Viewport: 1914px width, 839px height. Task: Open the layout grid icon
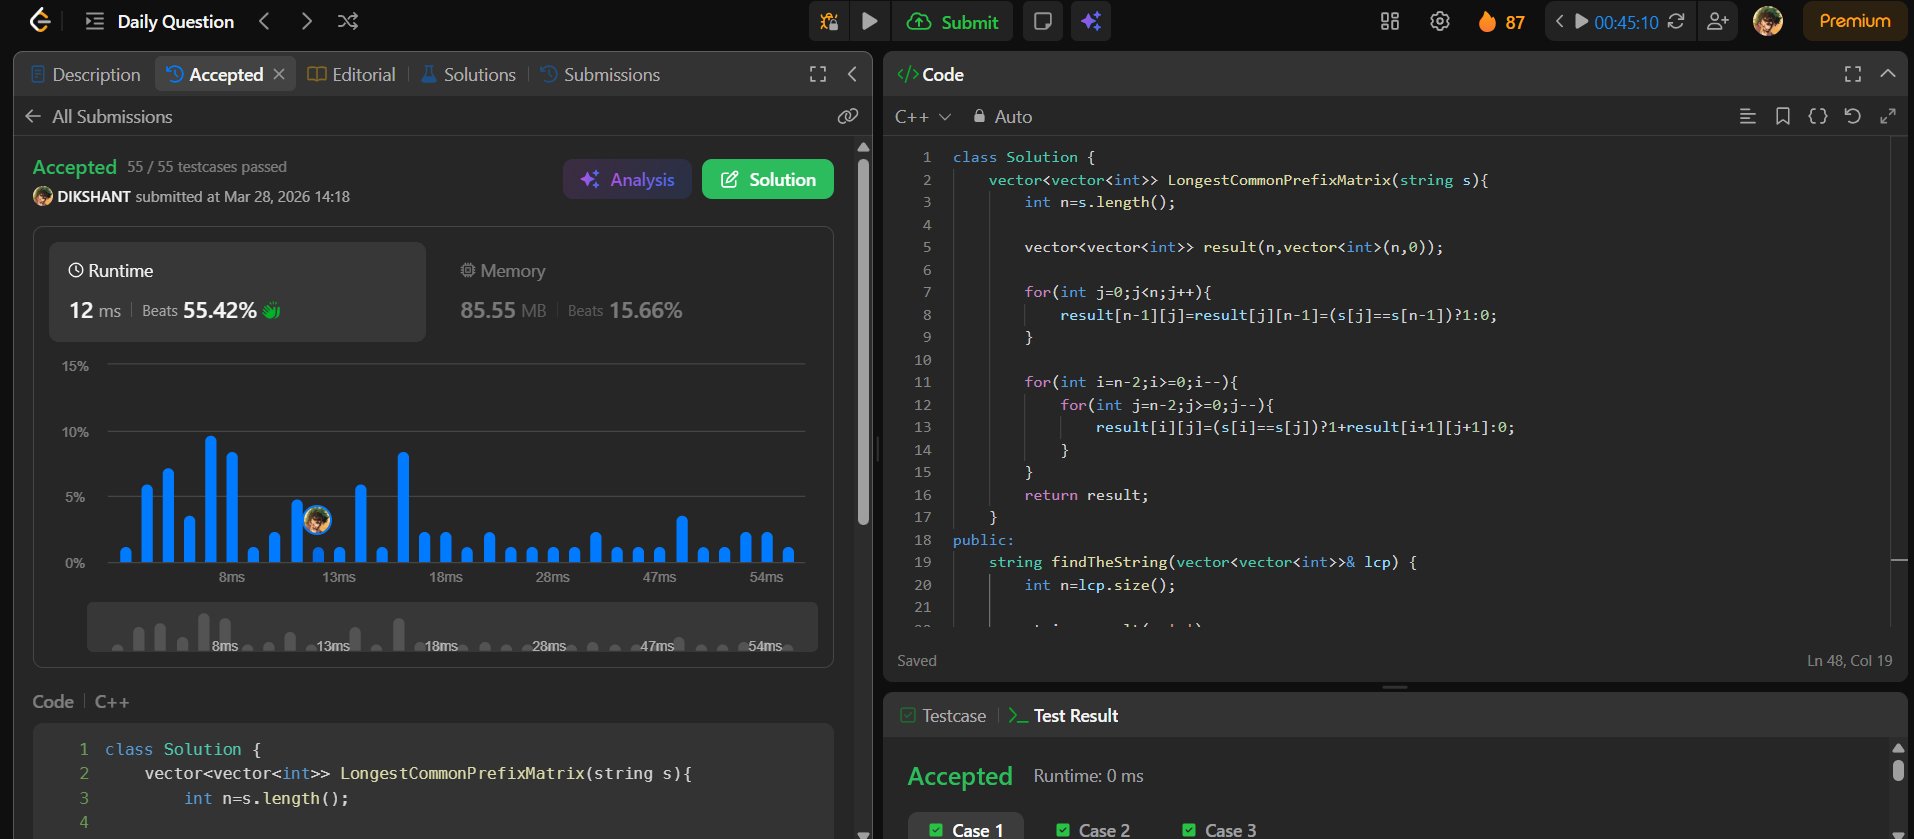(1390, 21)
